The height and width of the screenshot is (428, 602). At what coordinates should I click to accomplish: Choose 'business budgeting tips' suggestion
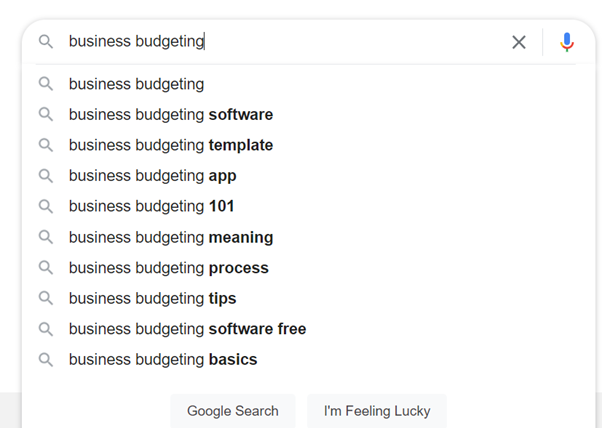(x=152, y=298)
